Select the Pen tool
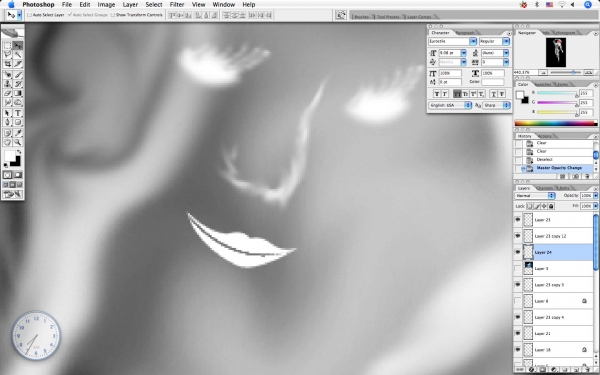Screen dimensions: 600x375 7,122
